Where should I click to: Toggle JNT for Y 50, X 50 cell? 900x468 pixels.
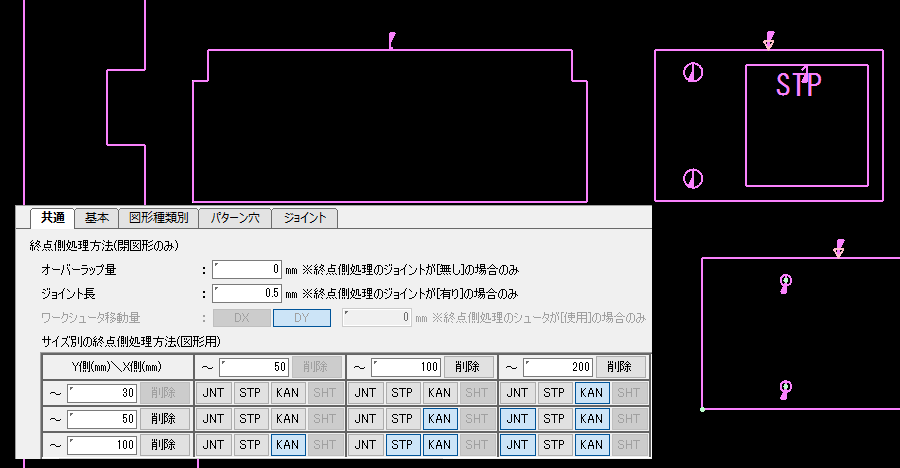[x=214, y=419]
